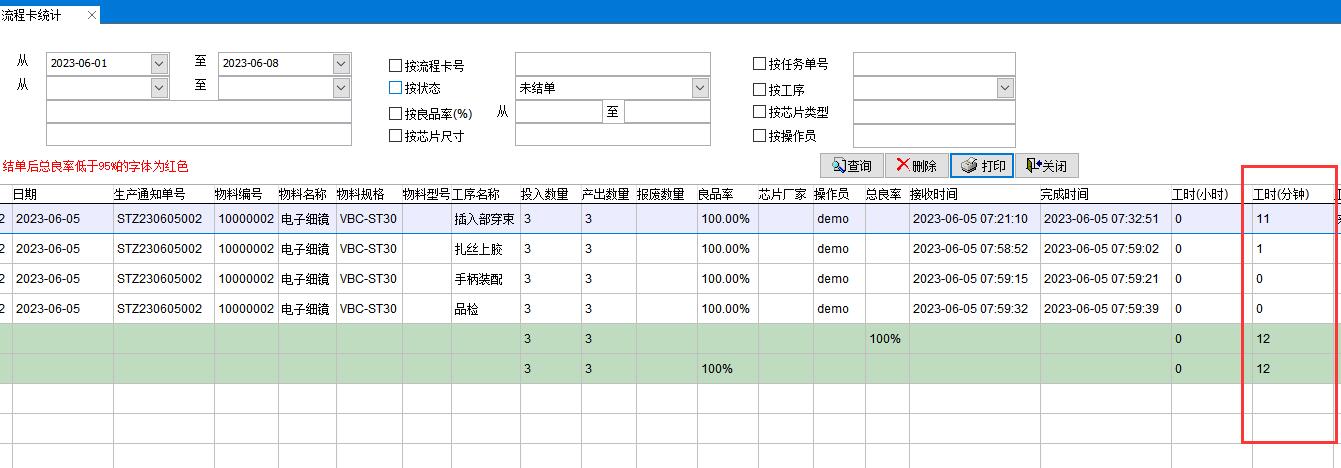Enable the 按流程卡号 checkbox
The height and width of the screenshot is (468, 1341).
point(395,66)
